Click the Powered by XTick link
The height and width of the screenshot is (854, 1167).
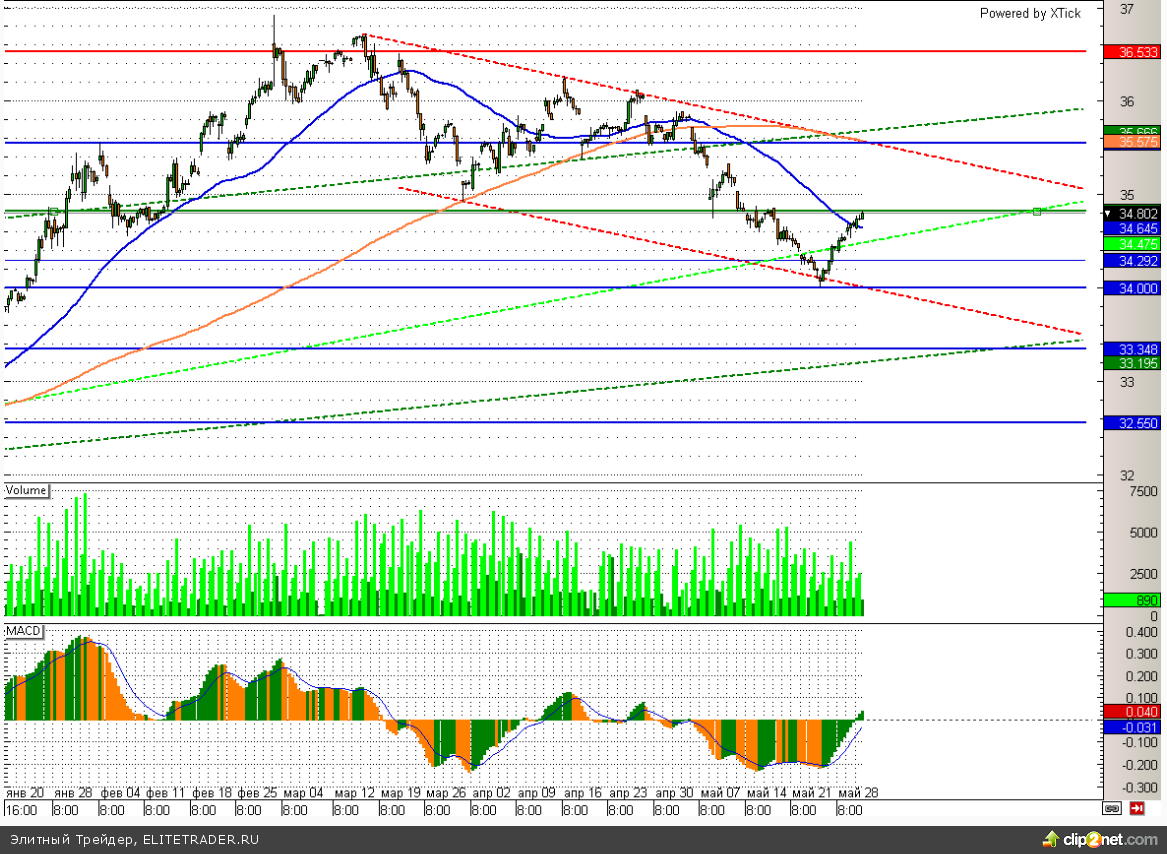click(1029, 13)
